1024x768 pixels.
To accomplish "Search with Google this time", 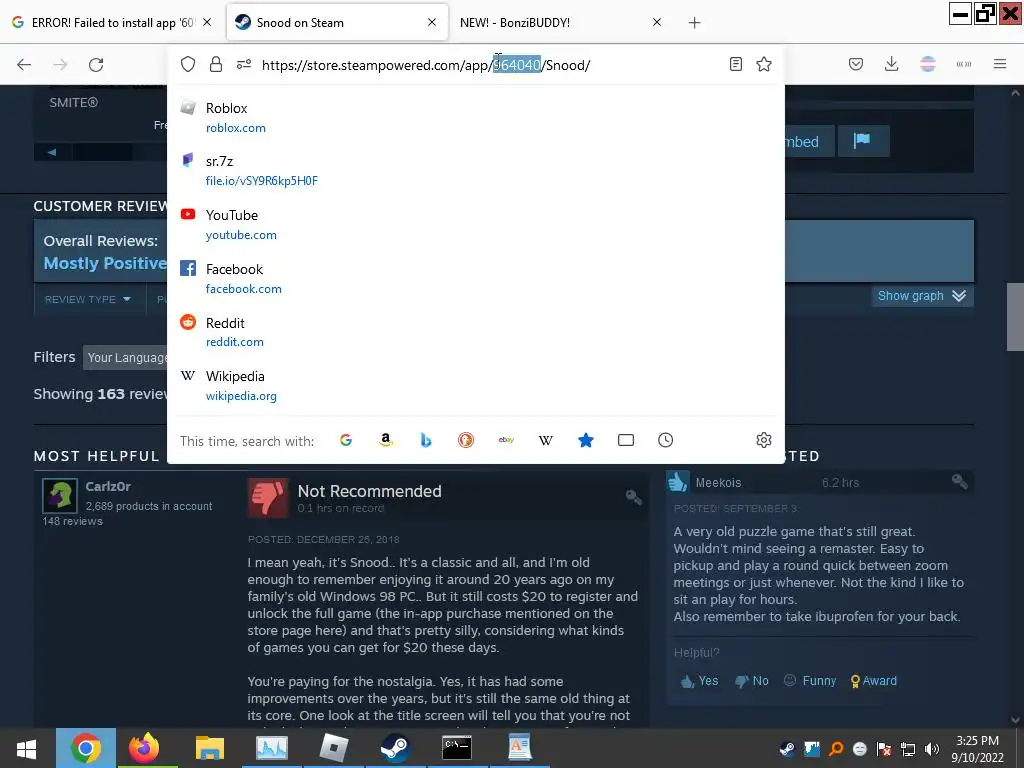I will coord(346,440).
